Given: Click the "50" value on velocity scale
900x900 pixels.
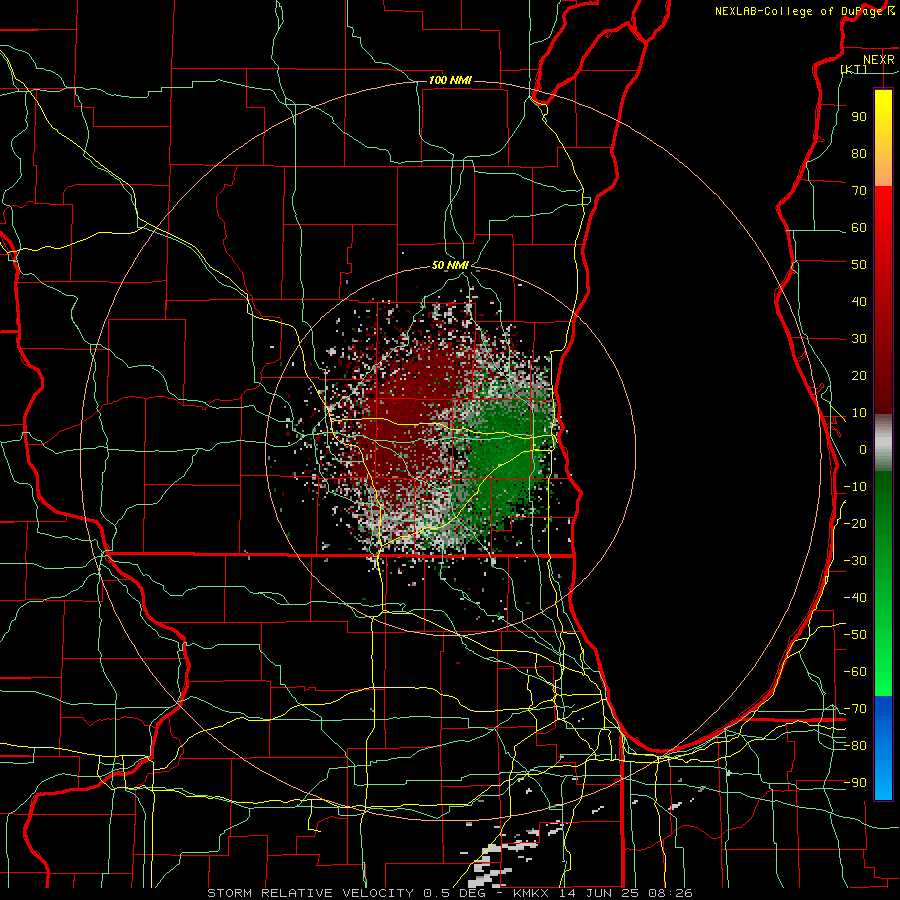Looking at the screenshot, I should (859, 265).
